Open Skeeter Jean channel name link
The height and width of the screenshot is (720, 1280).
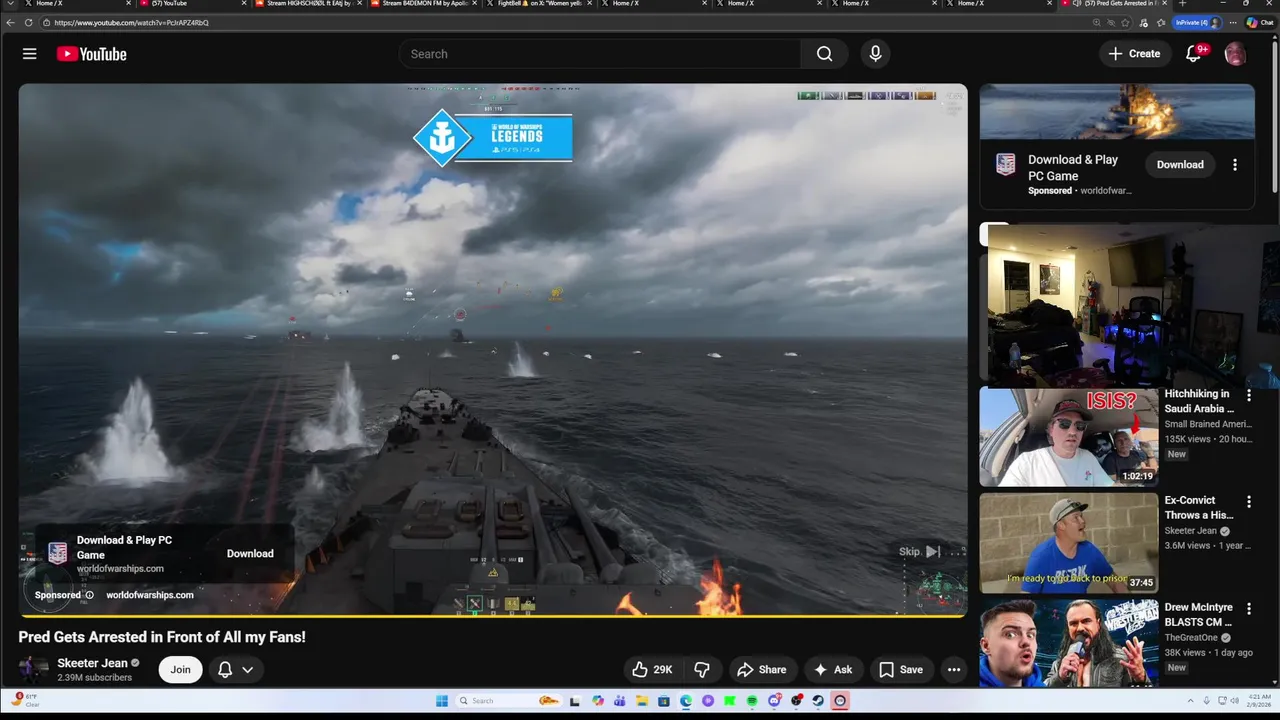pos(92,663)
